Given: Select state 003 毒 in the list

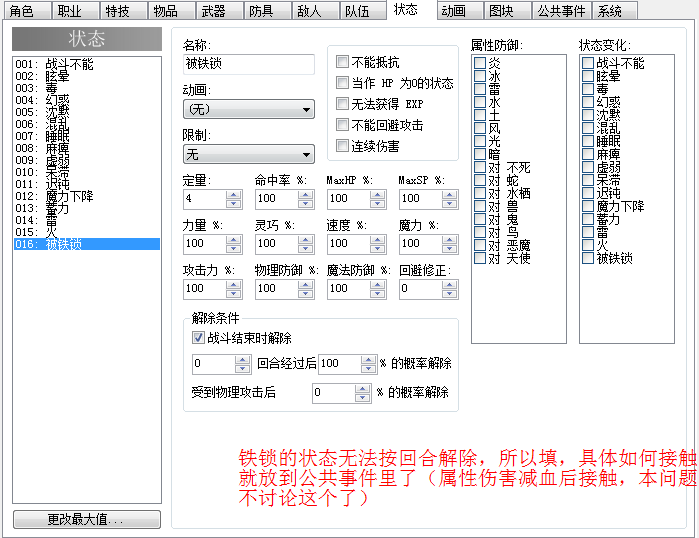Looking at the screenshot, I should tap(86, 88).
